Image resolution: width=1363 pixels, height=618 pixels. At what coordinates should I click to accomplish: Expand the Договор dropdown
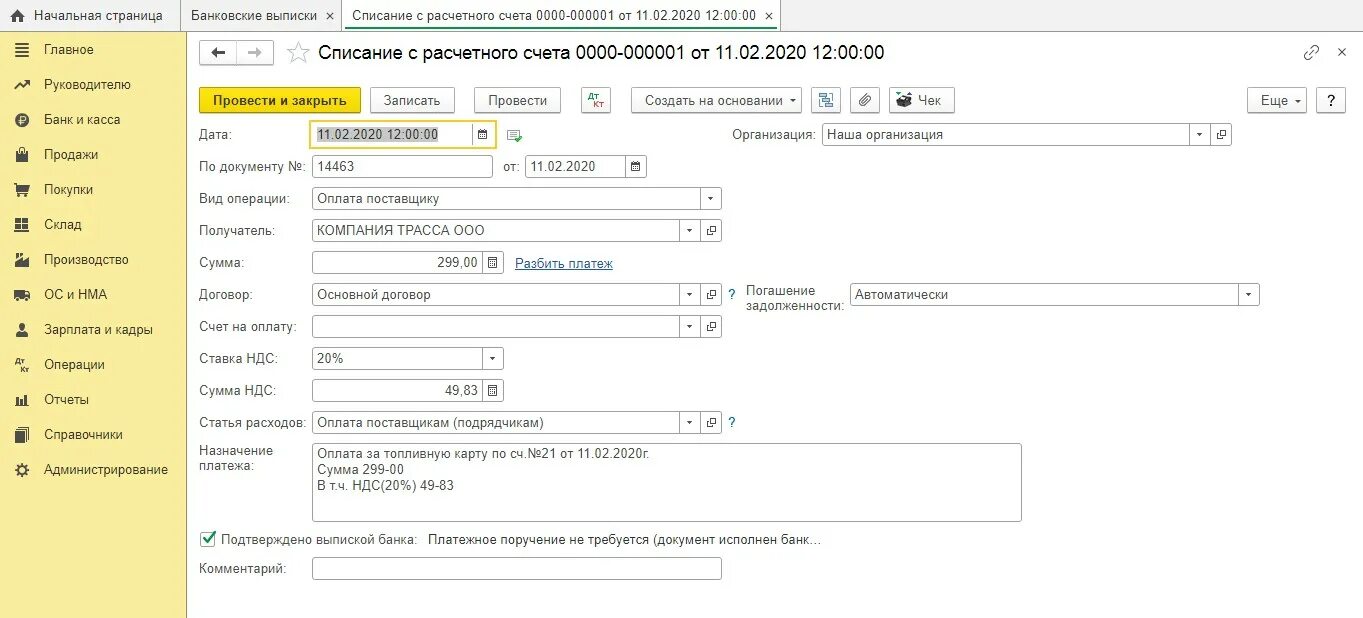pos(690,294)
